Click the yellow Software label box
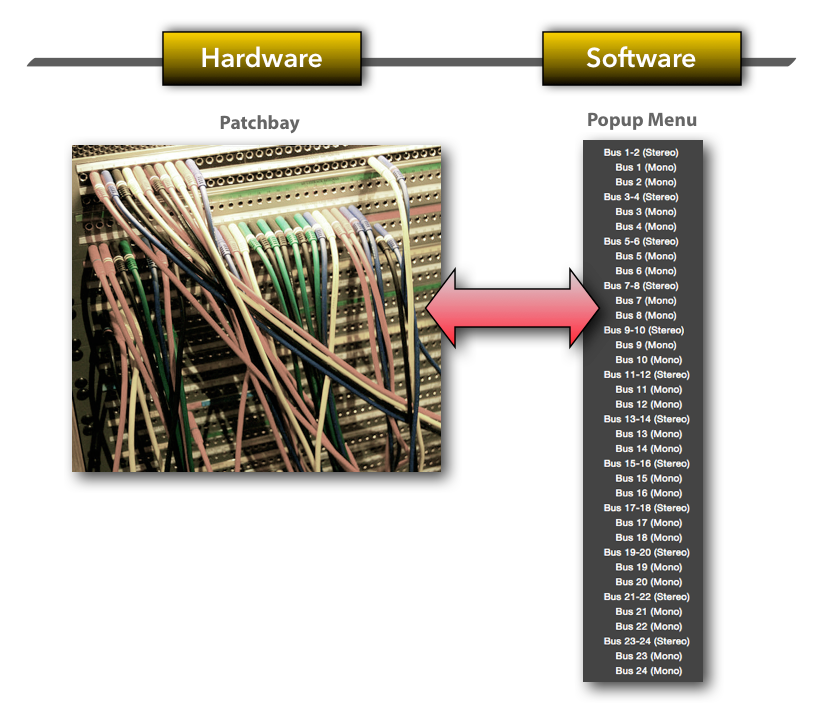The image size is (824, 714). pos(642,58)
